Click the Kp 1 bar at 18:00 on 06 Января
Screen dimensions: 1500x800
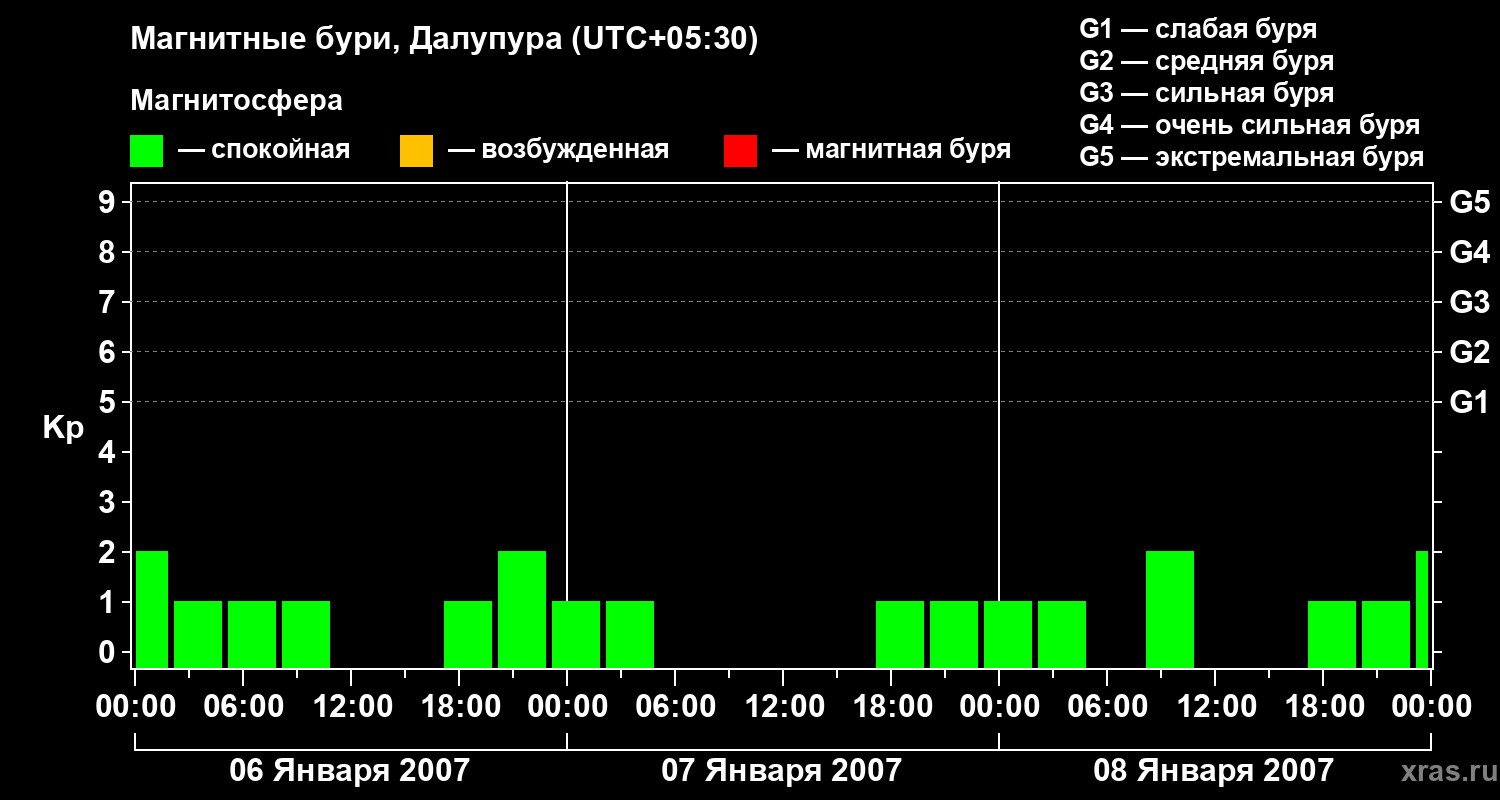(x=468, y=634)
